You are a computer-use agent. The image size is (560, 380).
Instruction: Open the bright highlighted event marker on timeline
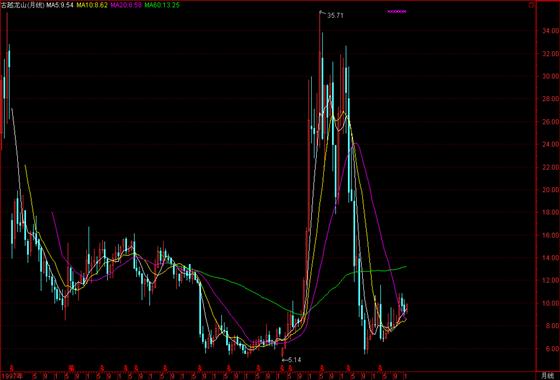[x=72, y=367]
